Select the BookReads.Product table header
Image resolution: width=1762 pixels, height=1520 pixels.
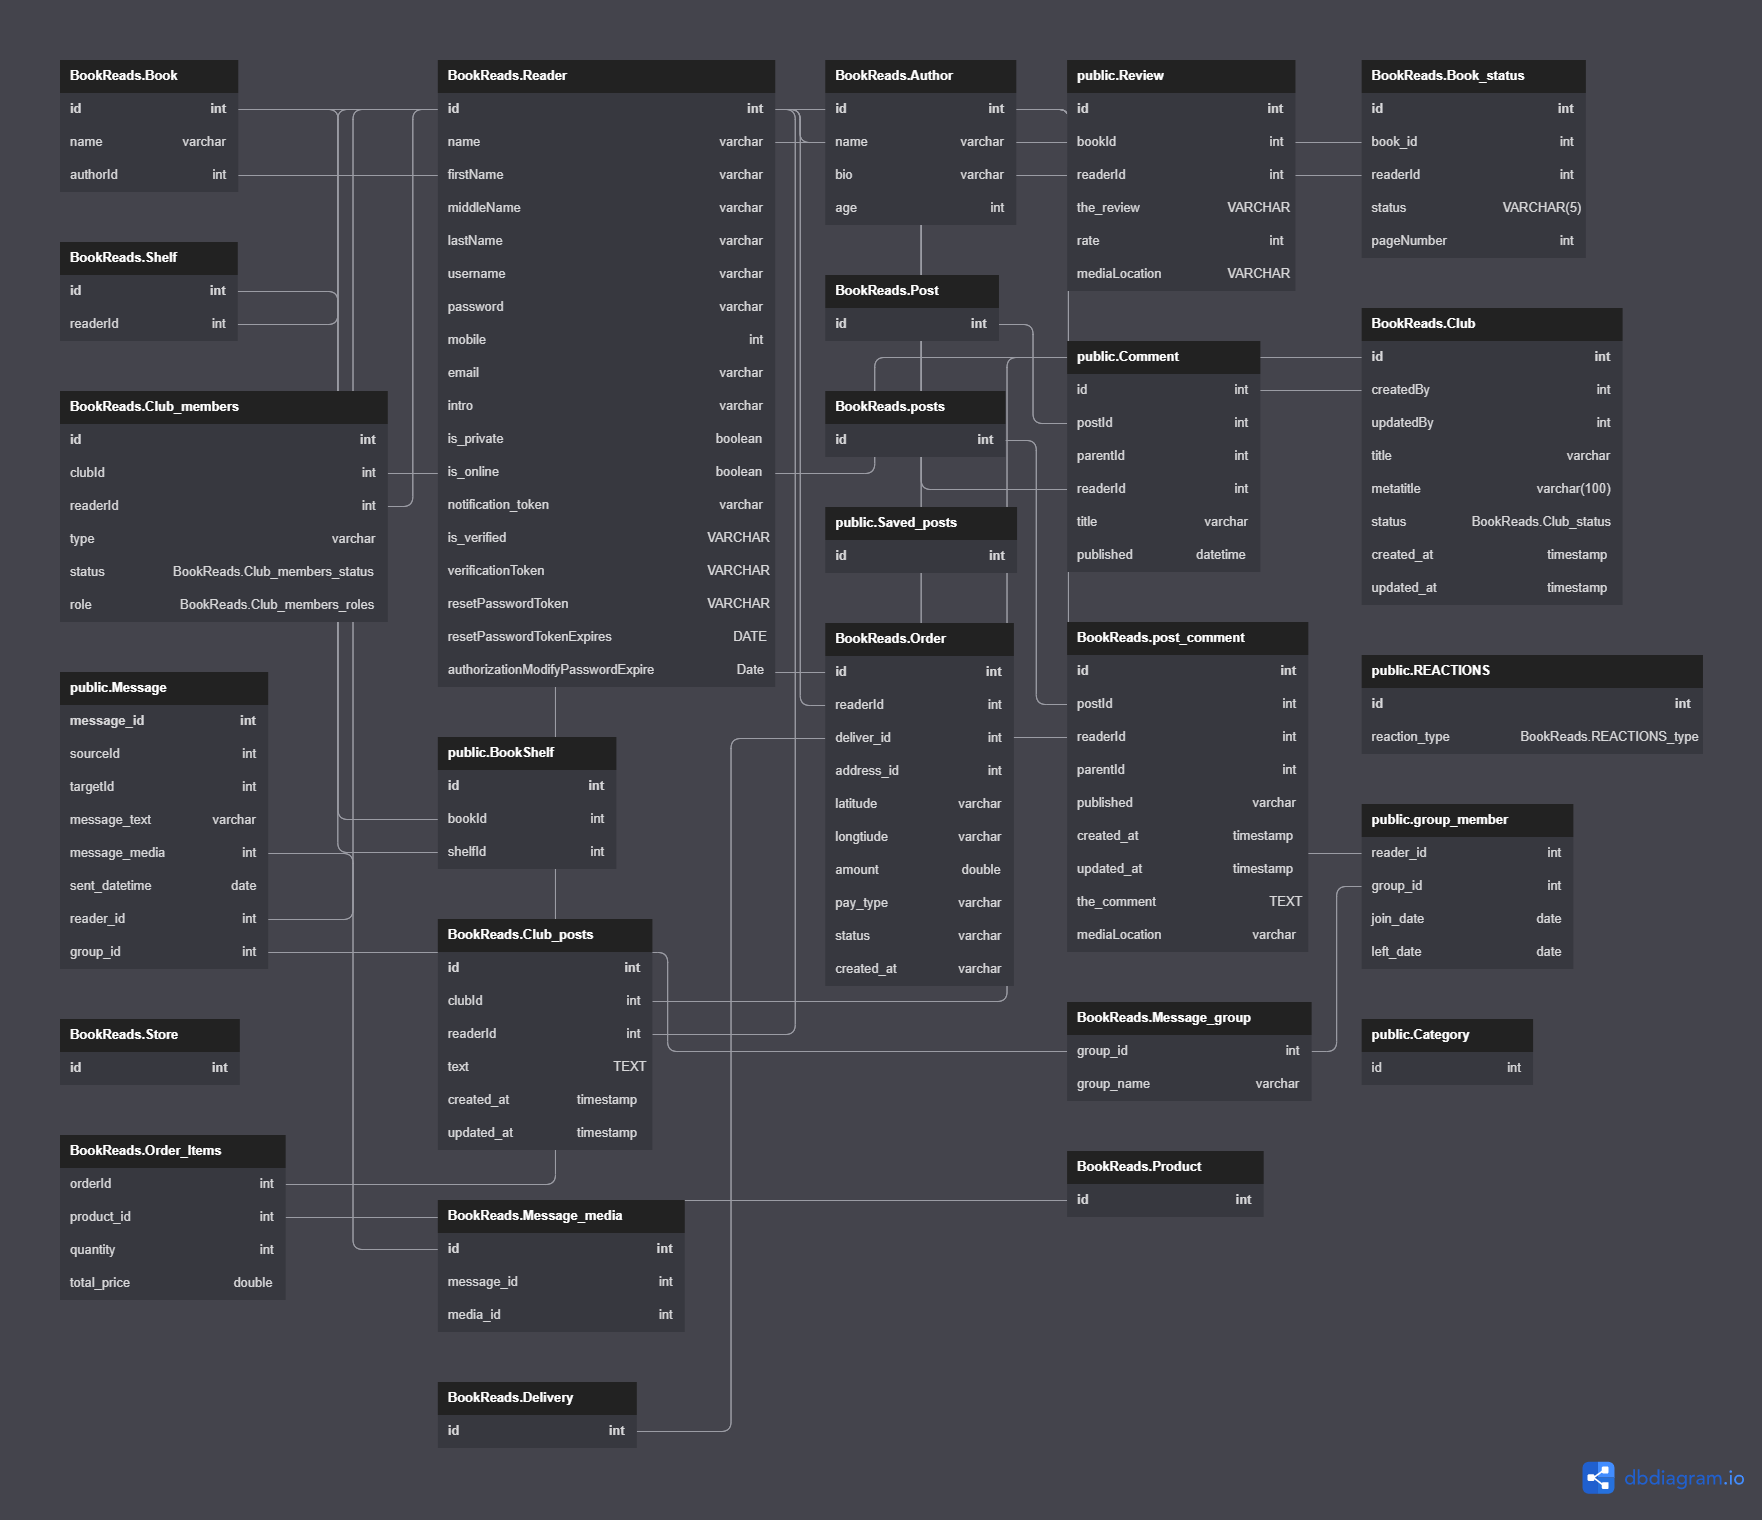[1165, 1167]
